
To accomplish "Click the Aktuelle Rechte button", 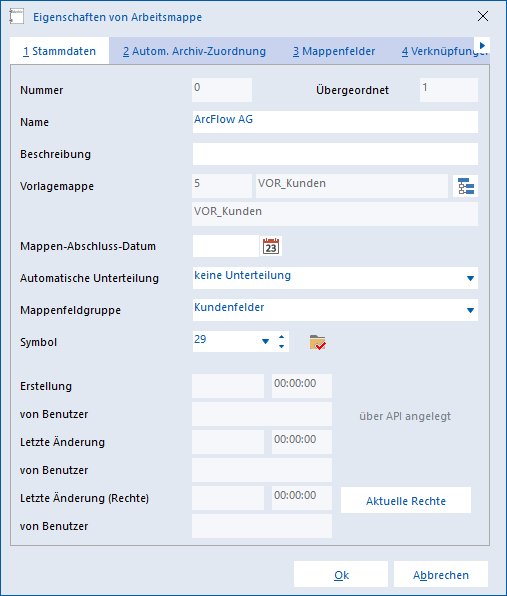I will tap(406, 501).
